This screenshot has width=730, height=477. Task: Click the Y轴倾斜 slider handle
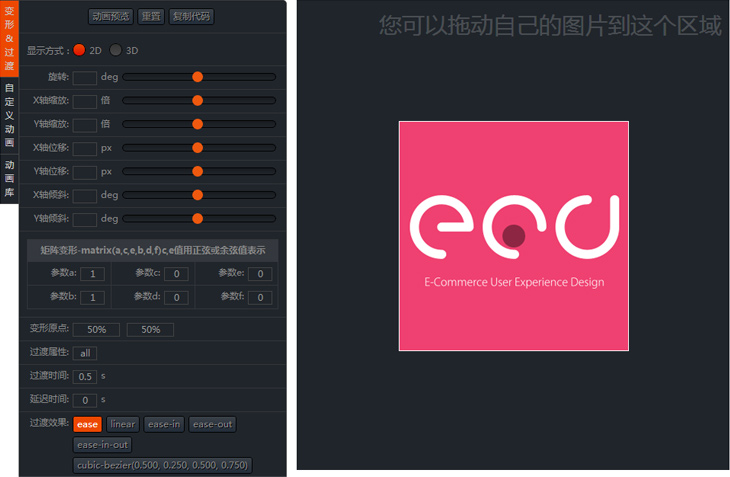197,219
